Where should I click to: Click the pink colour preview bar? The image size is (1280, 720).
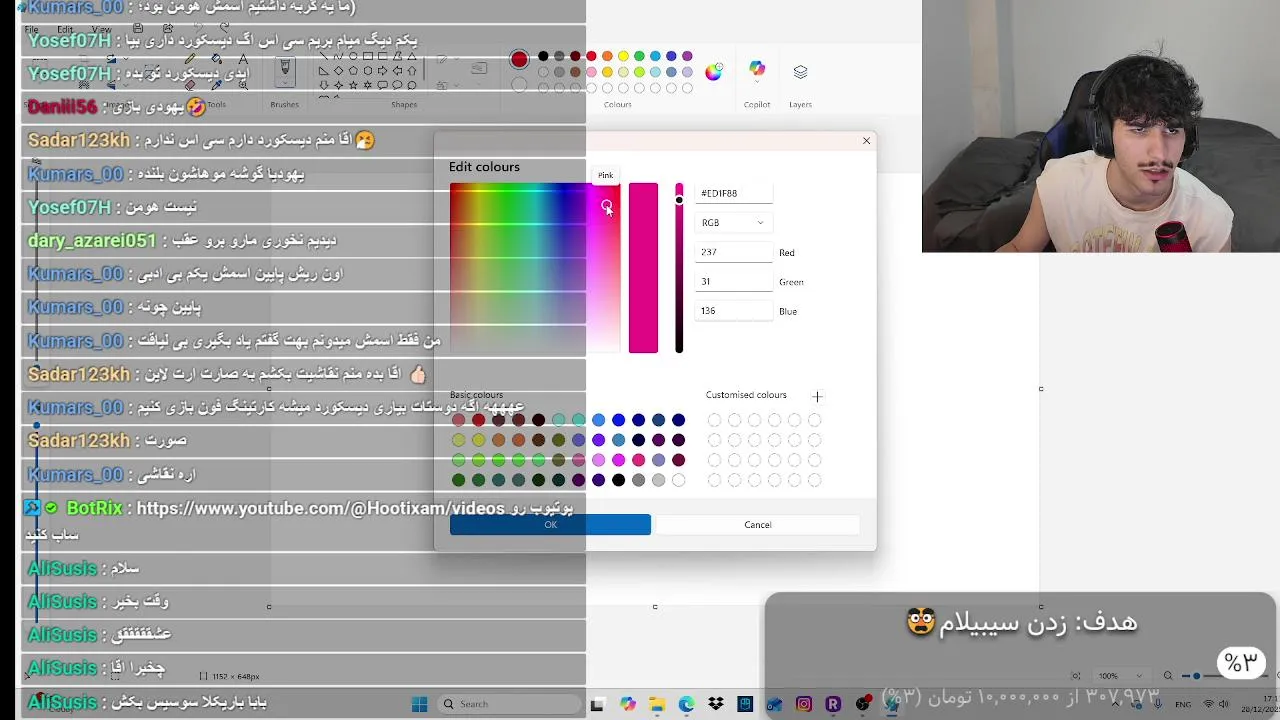pos(643,268)
